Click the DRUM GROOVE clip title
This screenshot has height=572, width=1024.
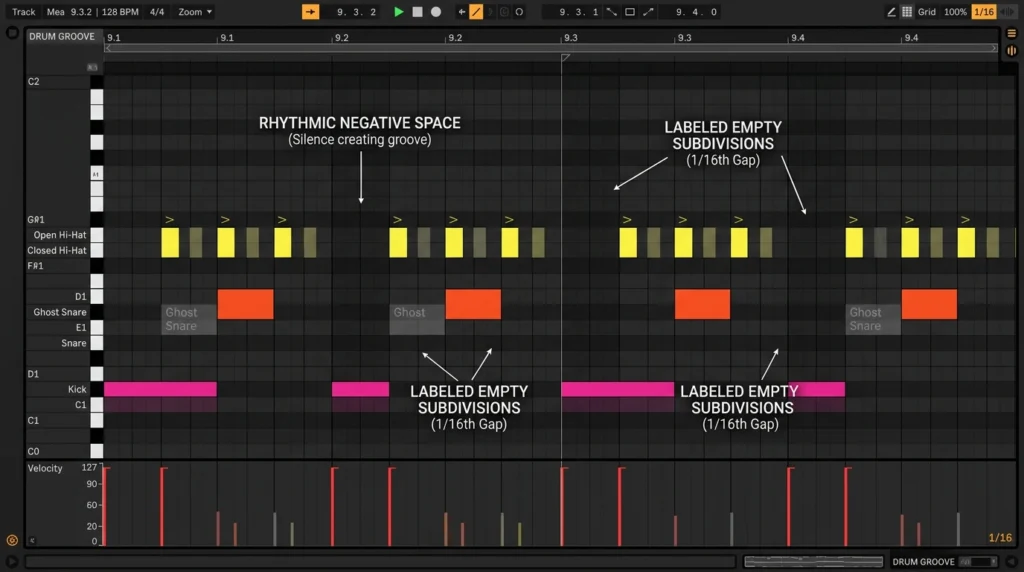(62, 37)
